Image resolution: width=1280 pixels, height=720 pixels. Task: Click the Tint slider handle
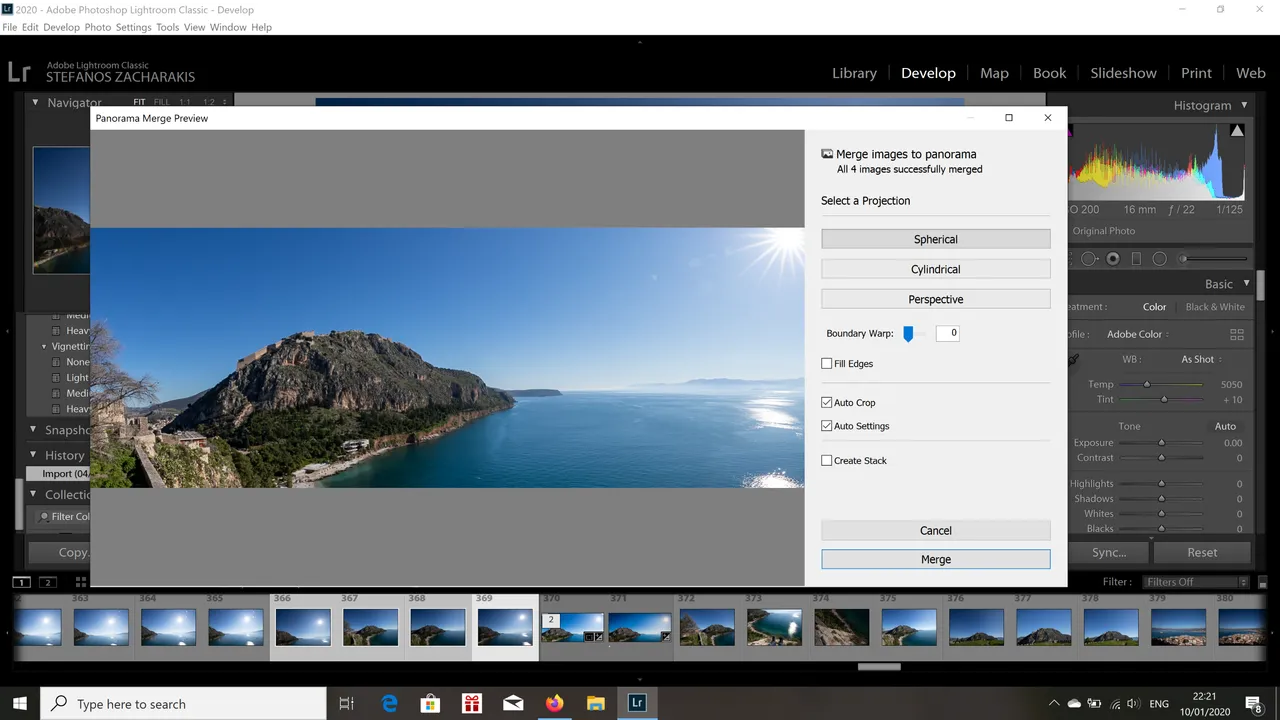(1163, 399)
